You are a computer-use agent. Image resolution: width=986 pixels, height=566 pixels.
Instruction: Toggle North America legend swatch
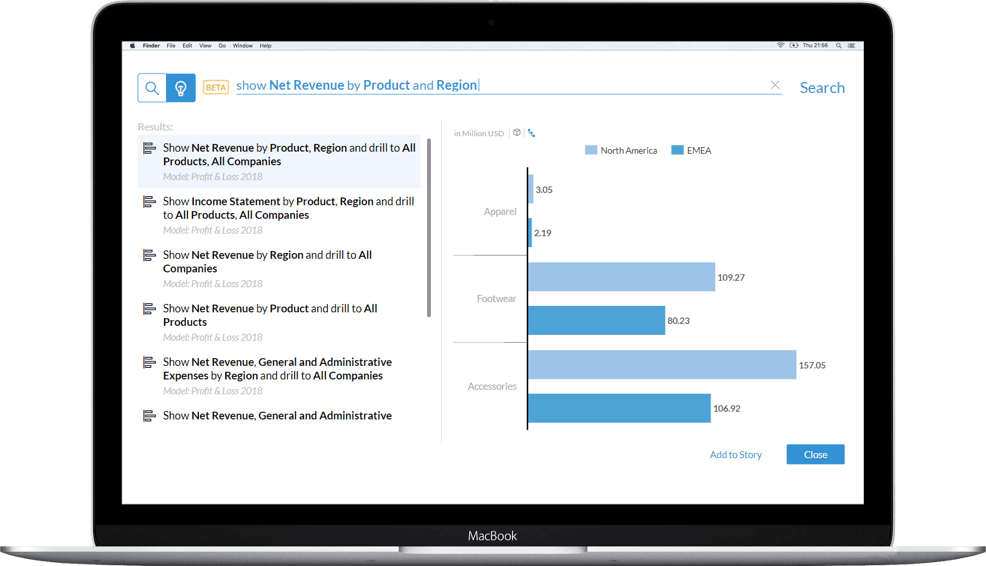pyautogui.click(x=591, y=150)
